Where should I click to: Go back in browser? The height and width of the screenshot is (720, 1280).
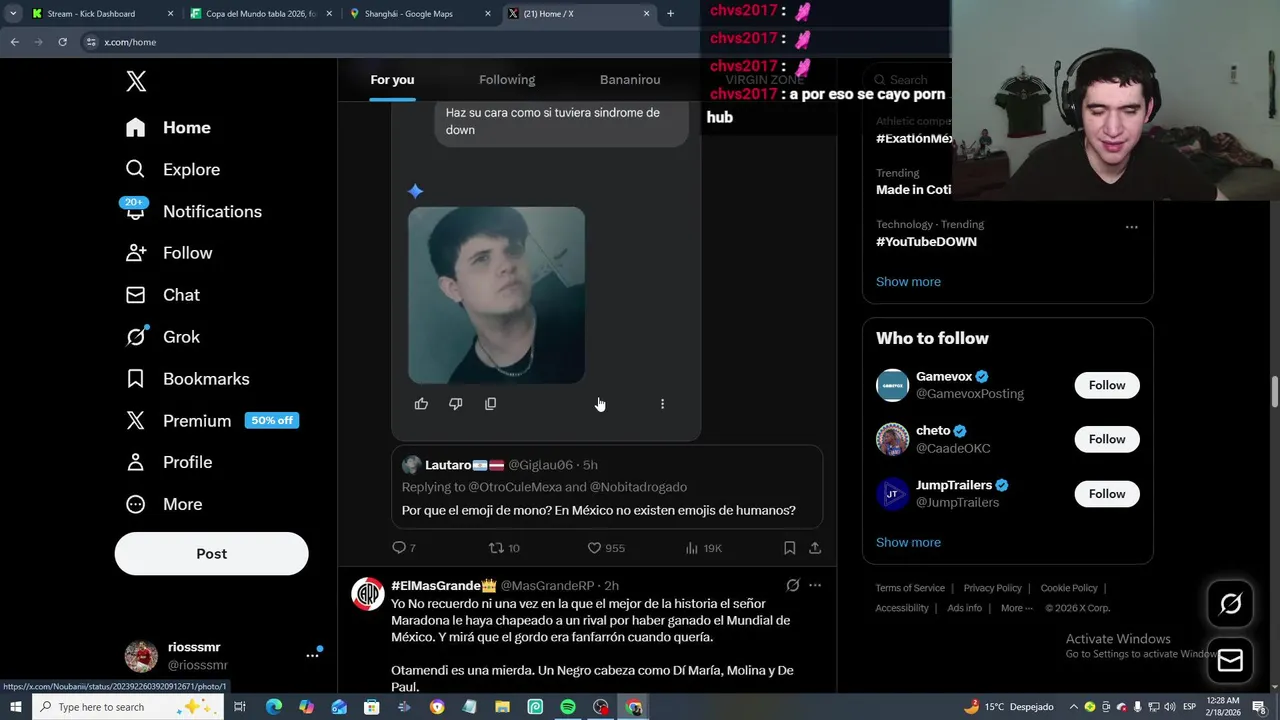point(14,42)
